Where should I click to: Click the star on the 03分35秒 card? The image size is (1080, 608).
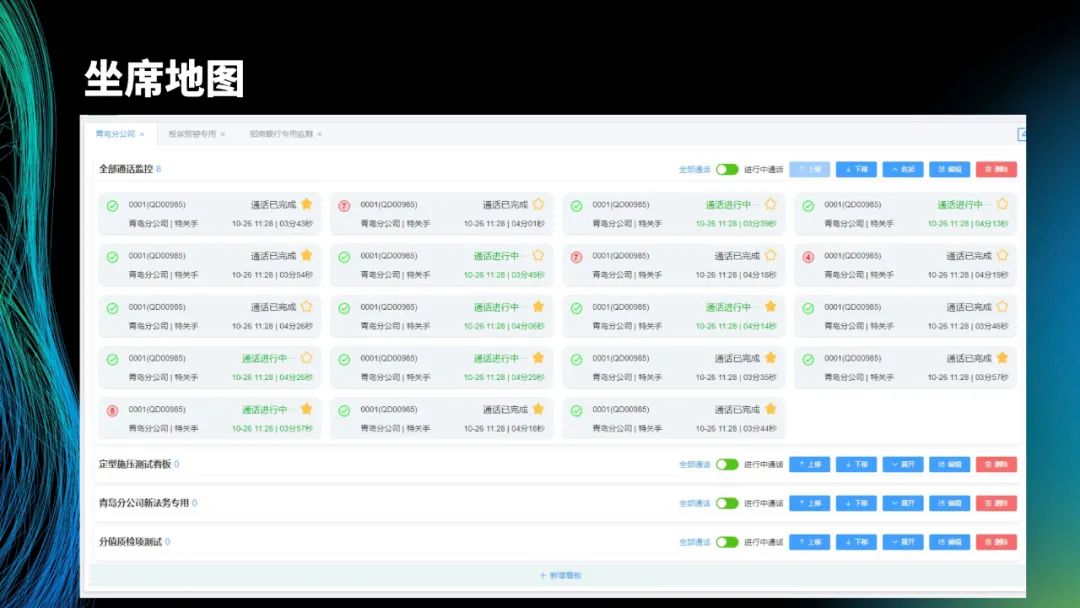pyautogui.click(x=770, y=358)
